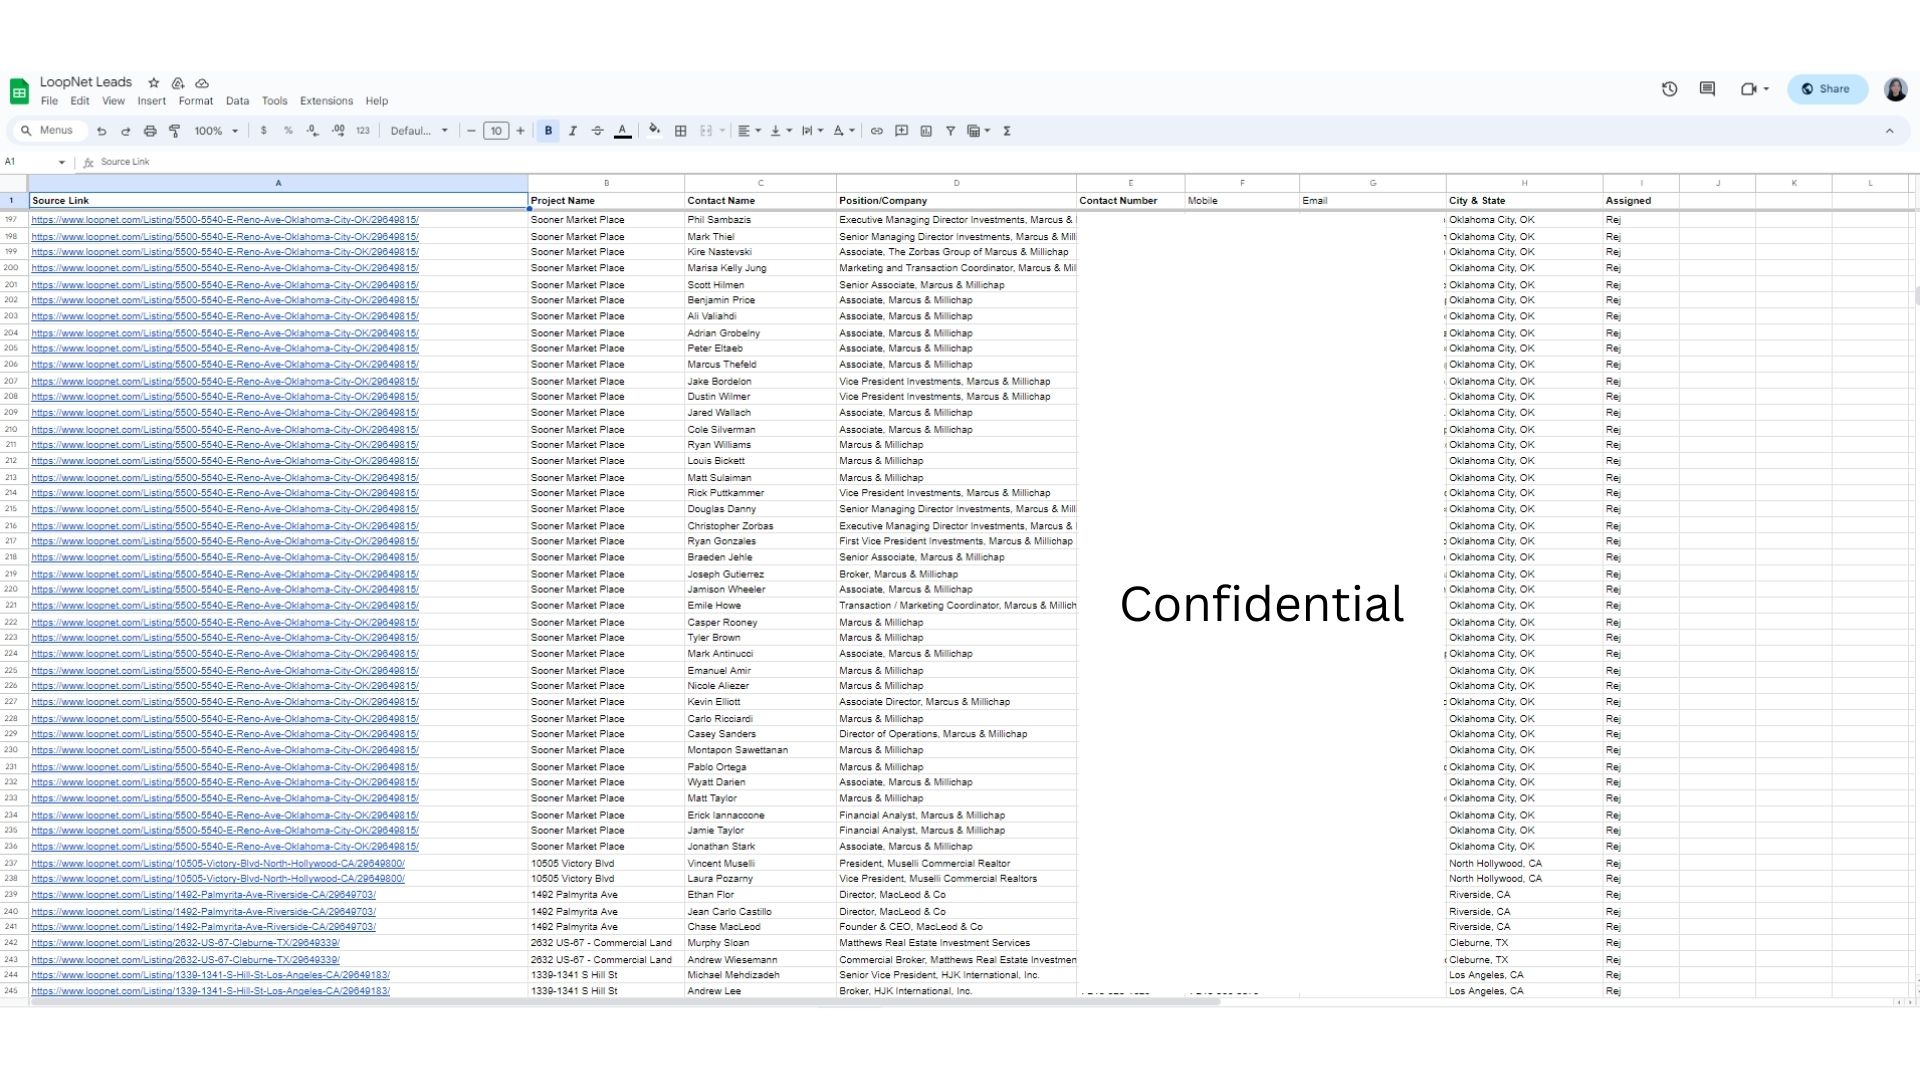Open the text rotation dropdown
Image resolution: width=1920 pixels, height=1080 pixels.
coord(844,131)
